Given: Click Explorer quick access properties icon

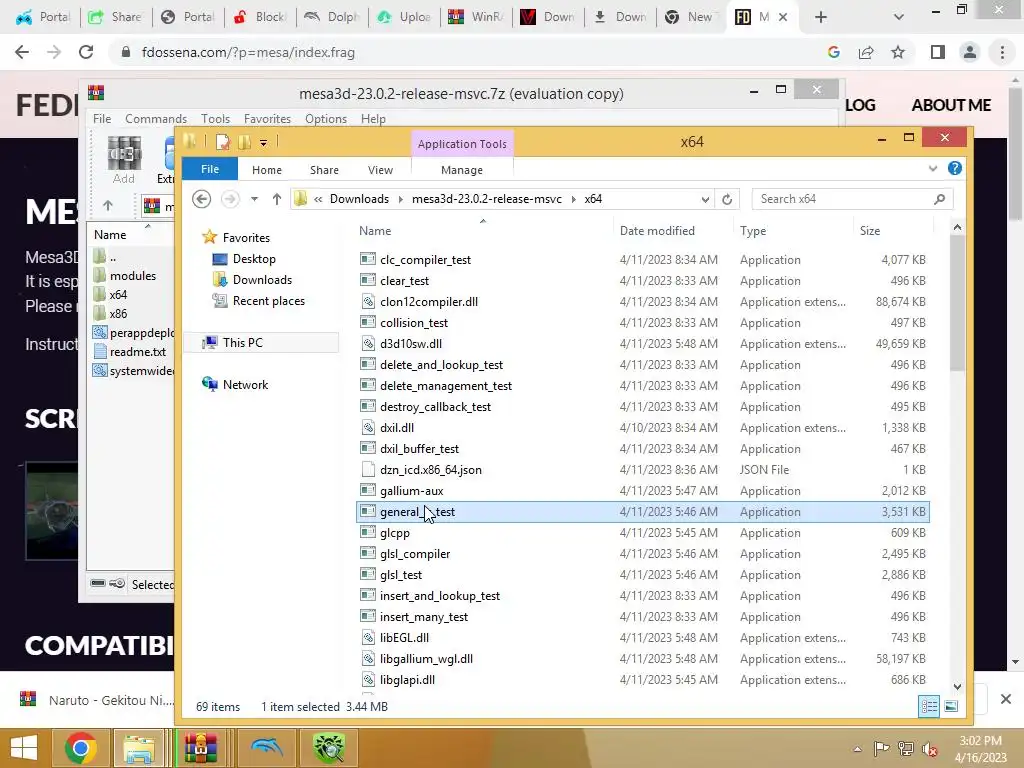Looking at the screenshot, I should coord(223,142).
